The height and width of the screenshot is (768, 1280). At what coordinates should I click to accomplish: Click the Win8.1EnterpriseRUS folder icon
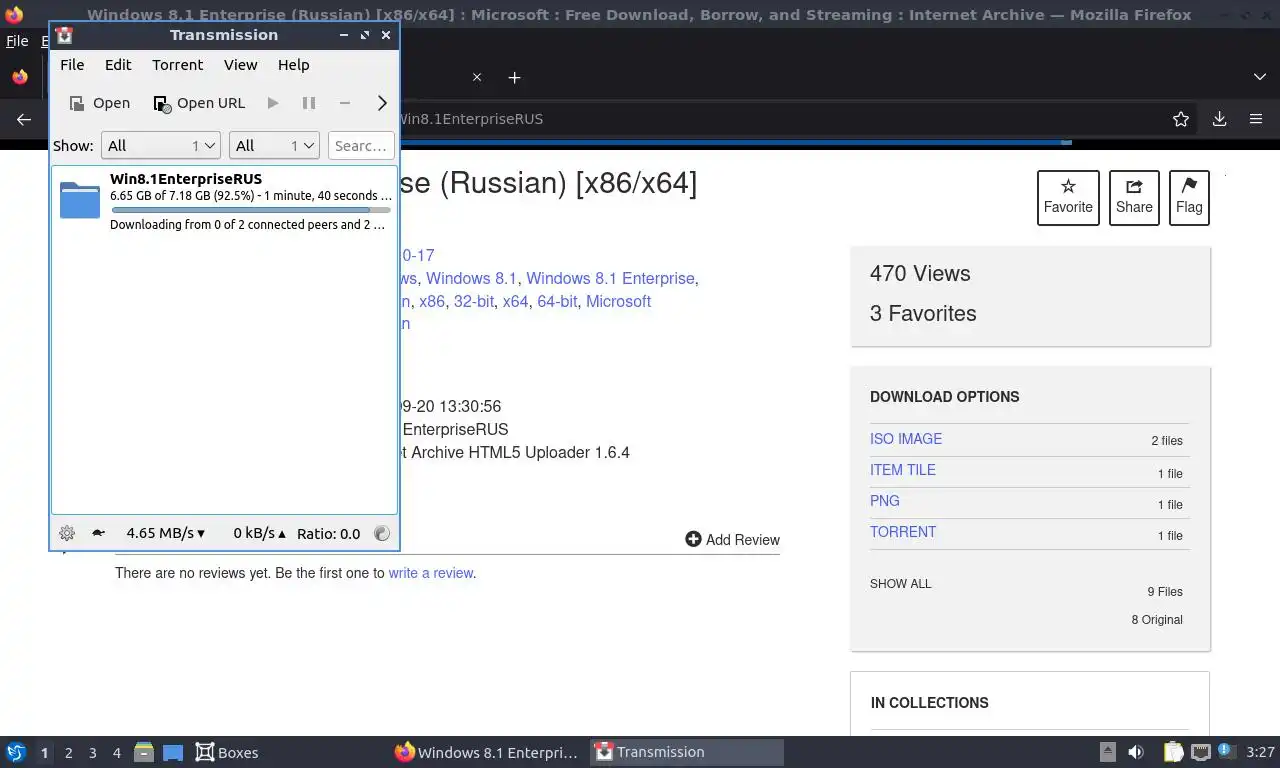(80, 200)
